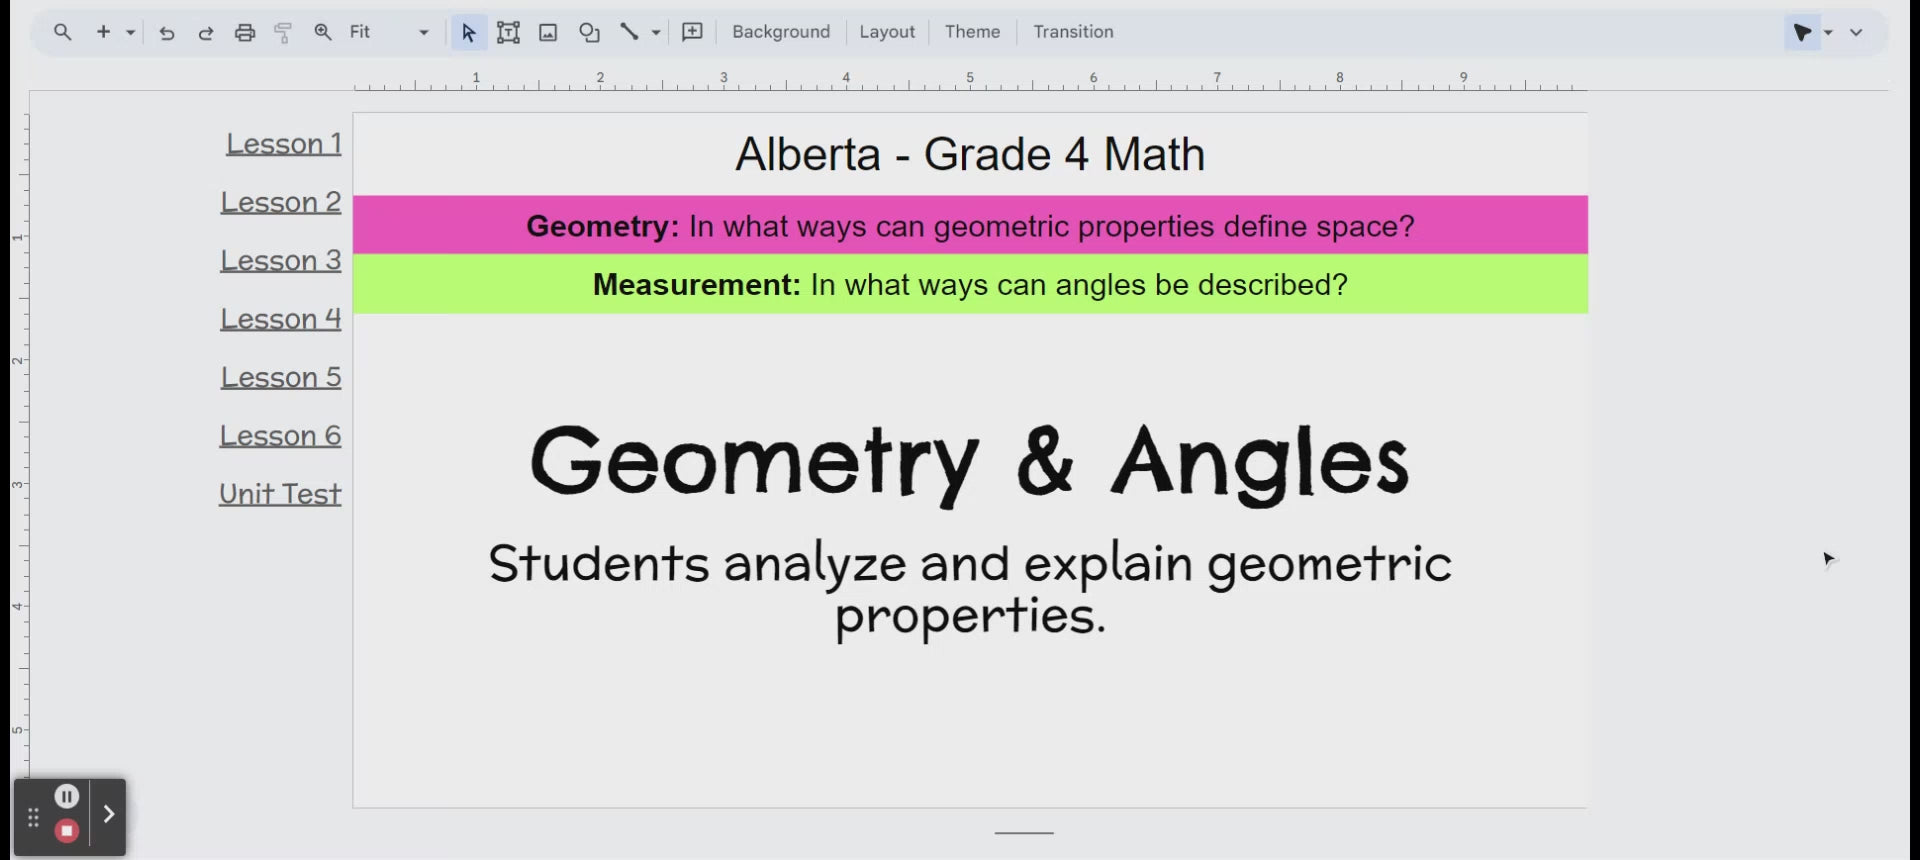Pause the screen recording
Viewport: 1920px width, 860px height.
tap(67, 796)
